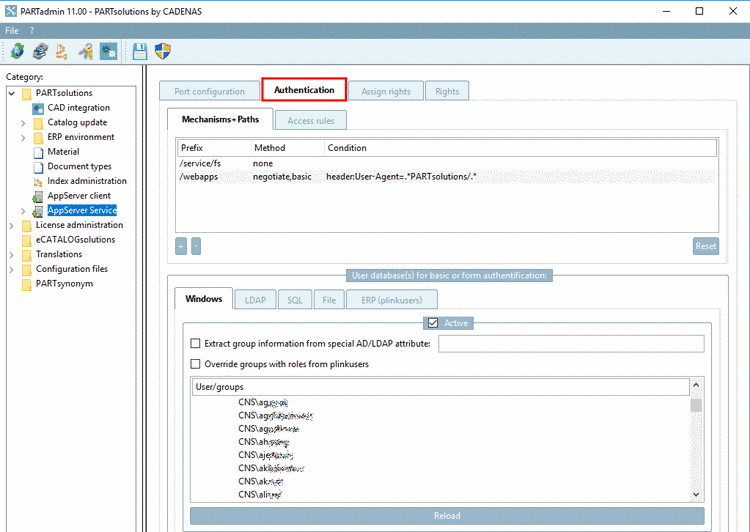Click the PARTsynonym folder icon
The width and height of the screenshot is (750, 532).
(x=27, y=285)
